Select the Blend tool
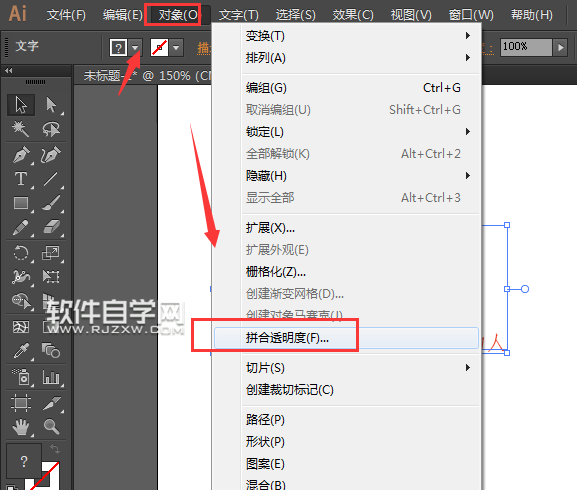Image resolution: width=577 pixels, height=490 pixels. click(51, 351)
